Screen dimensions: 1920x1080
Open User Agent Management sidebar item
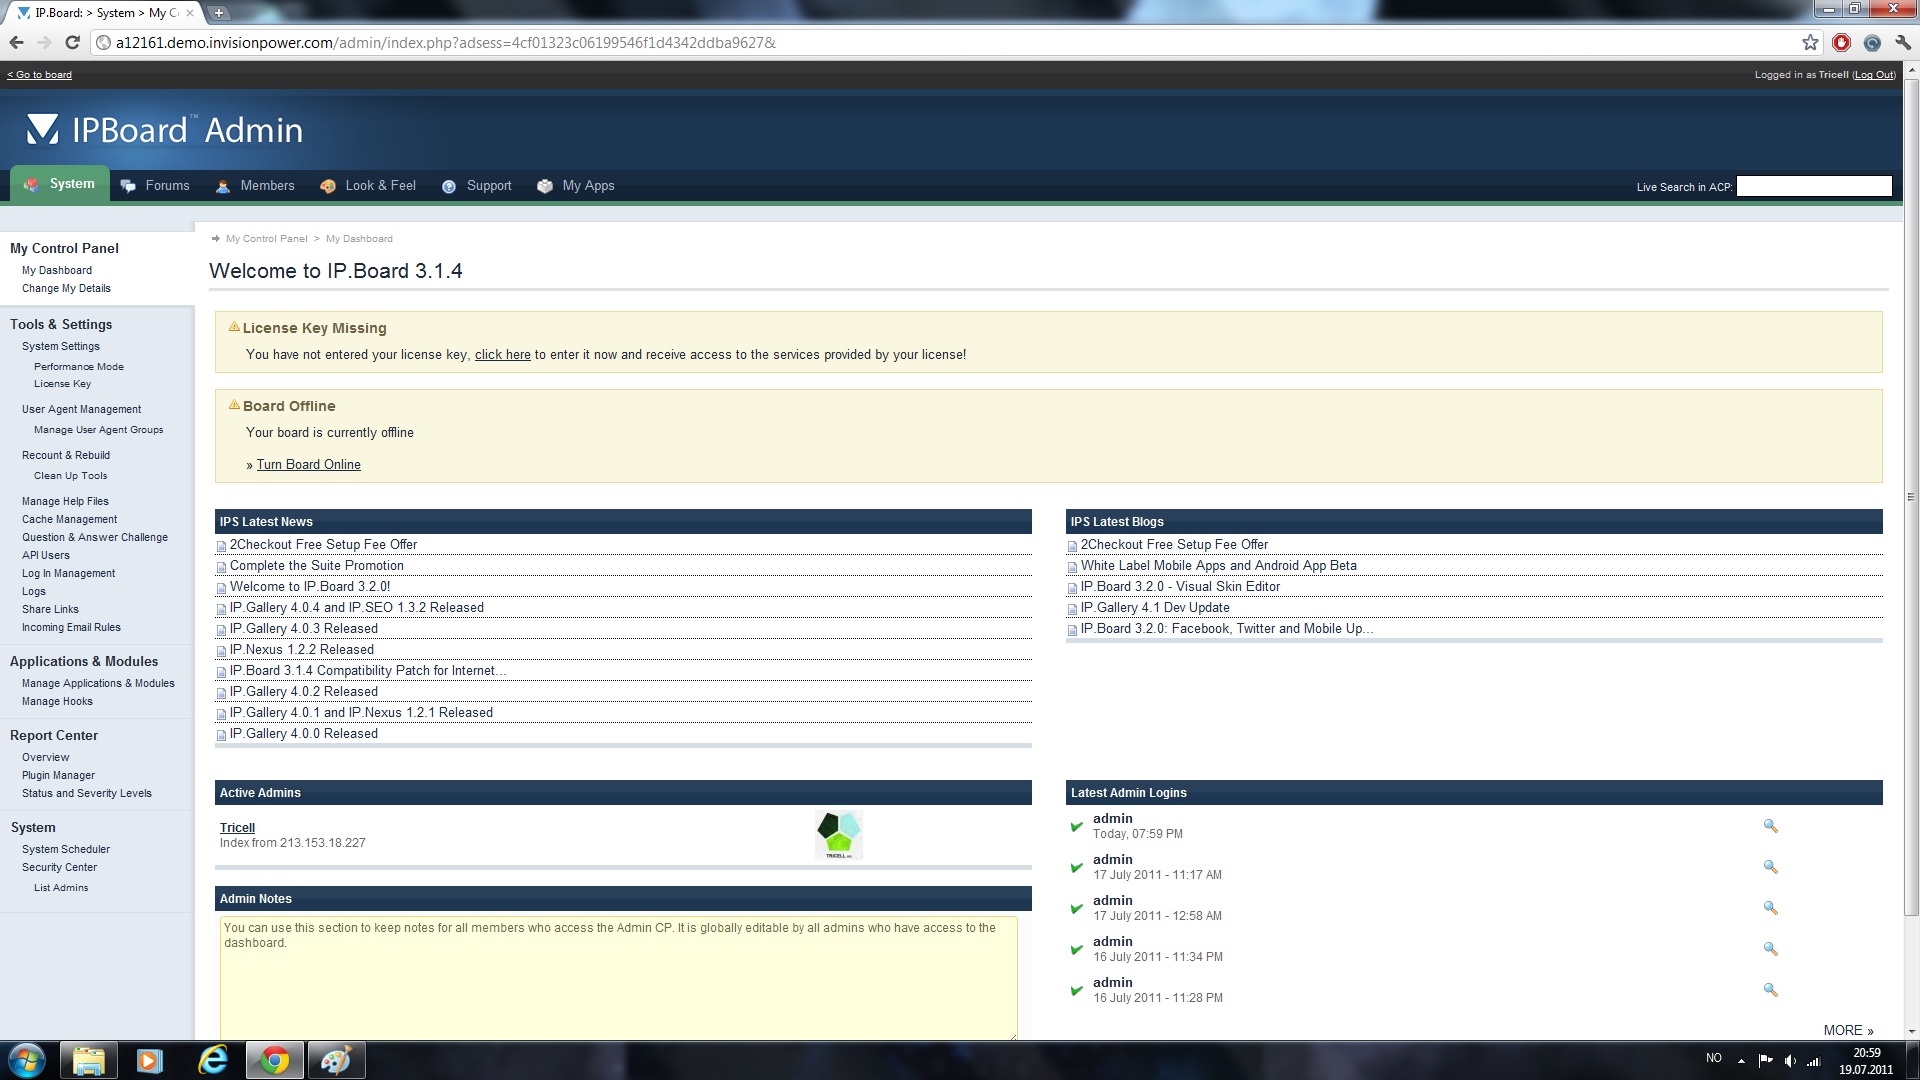[x=81, y=409]
